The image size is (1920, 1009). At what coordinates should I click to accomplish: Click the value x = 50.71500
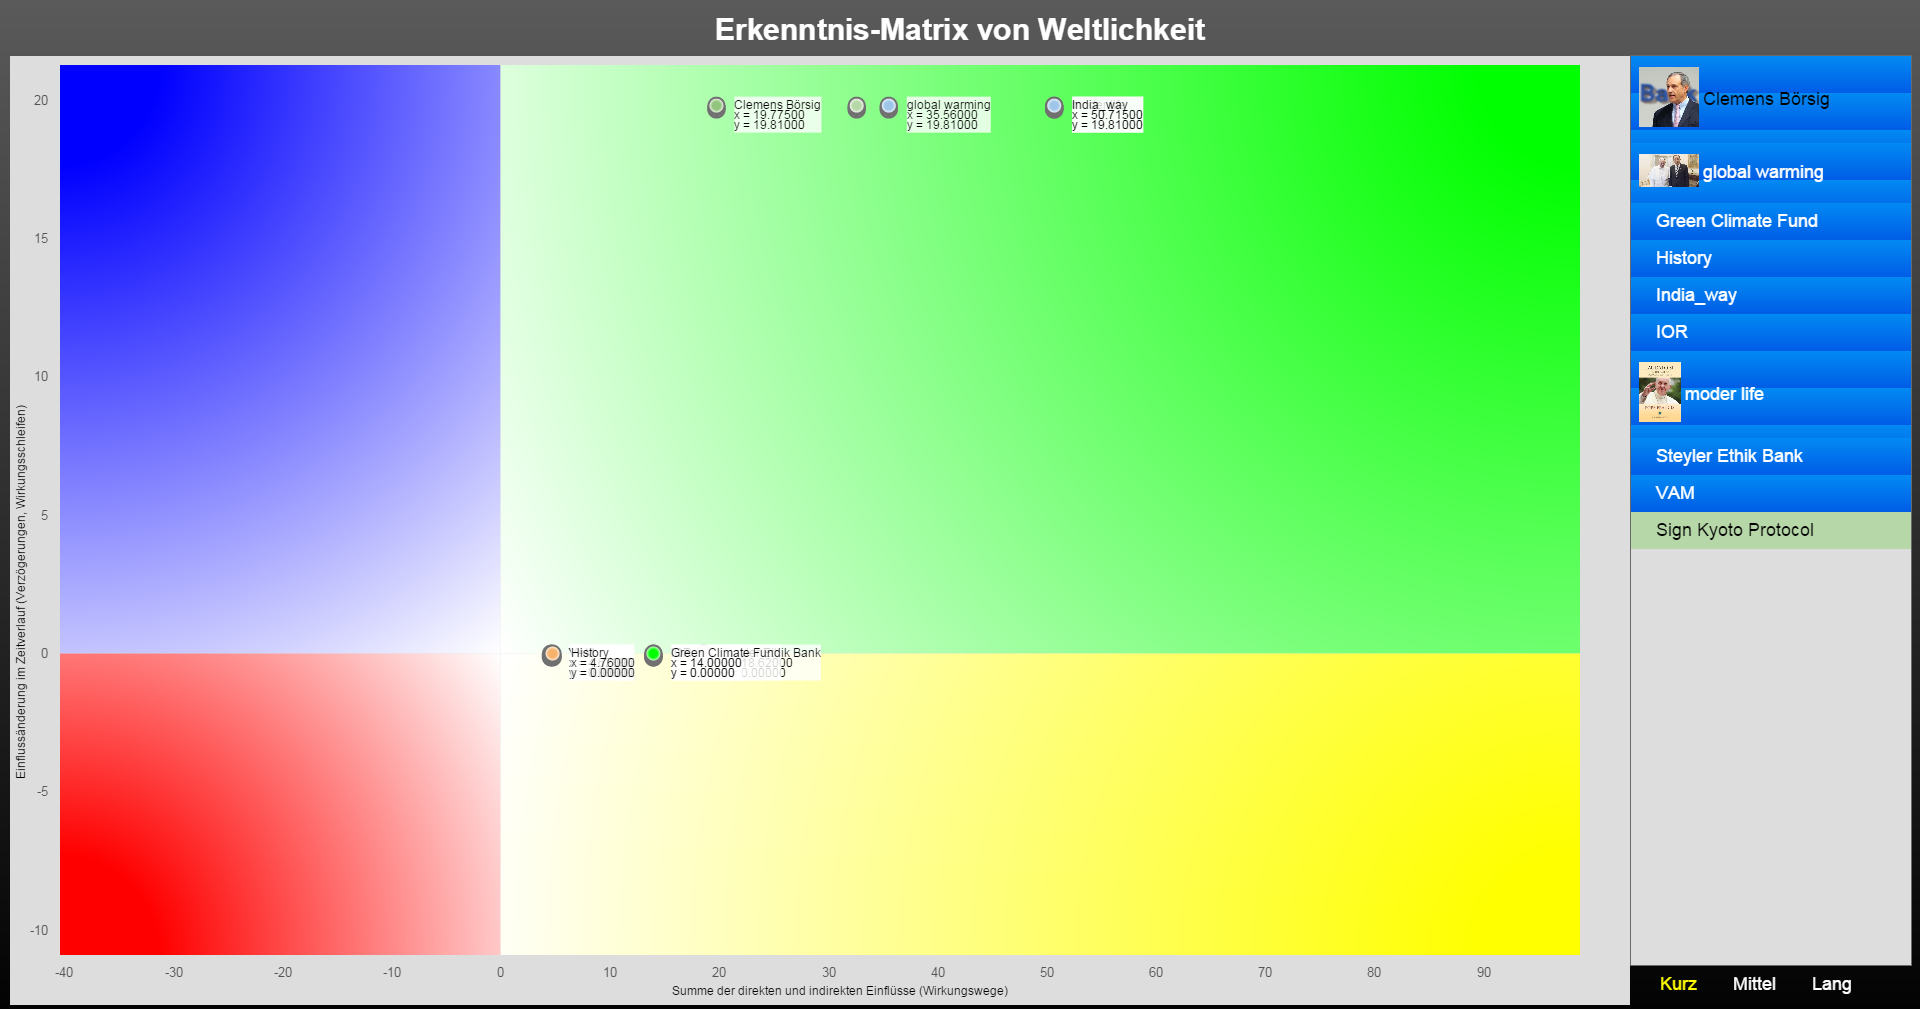point(1107,115)
